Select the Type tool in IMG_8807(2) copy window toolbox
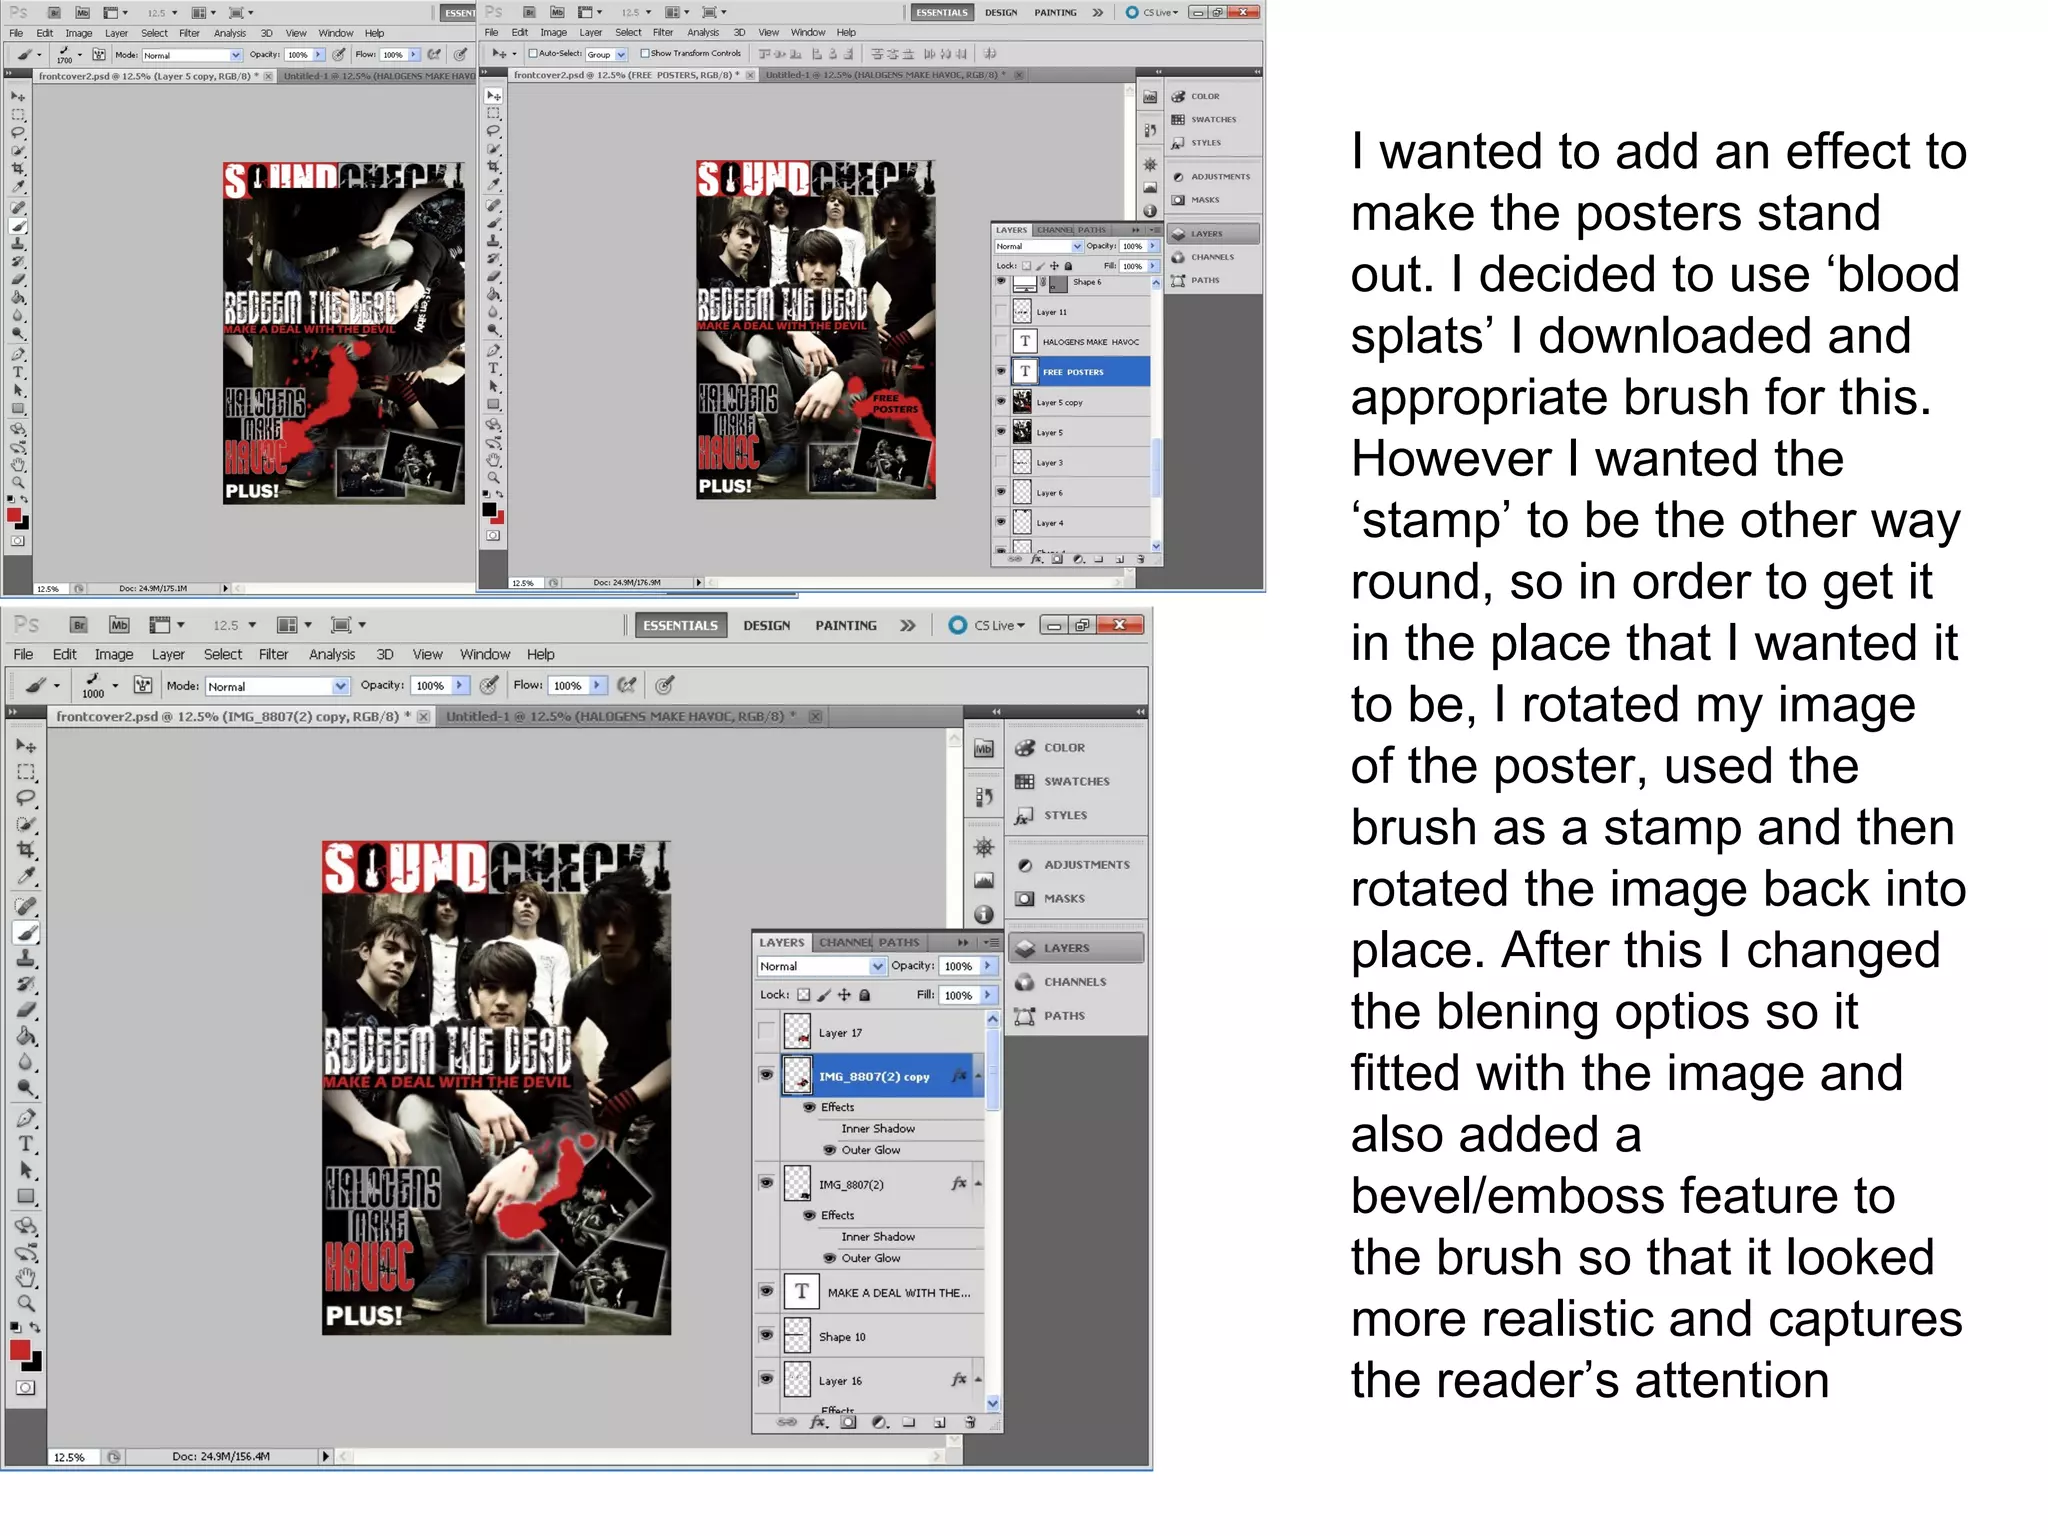 [26, 1144]
